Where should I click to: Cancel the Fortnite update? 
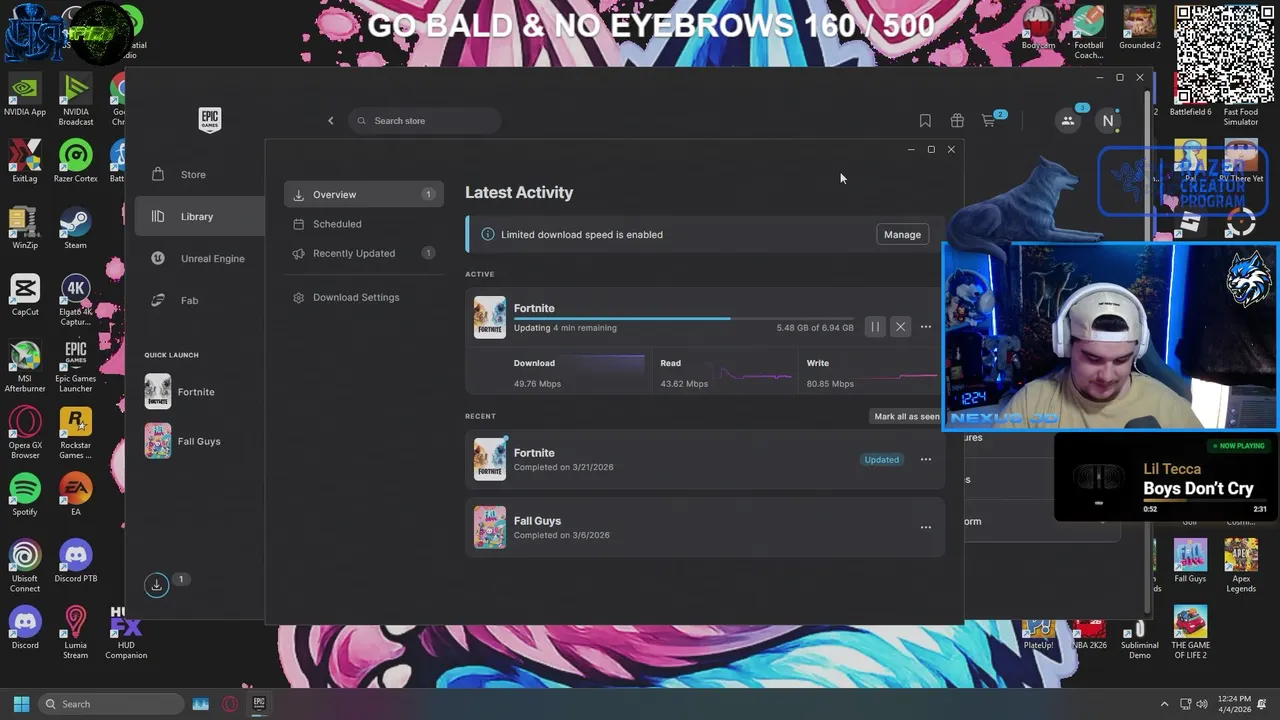[900, 327]
